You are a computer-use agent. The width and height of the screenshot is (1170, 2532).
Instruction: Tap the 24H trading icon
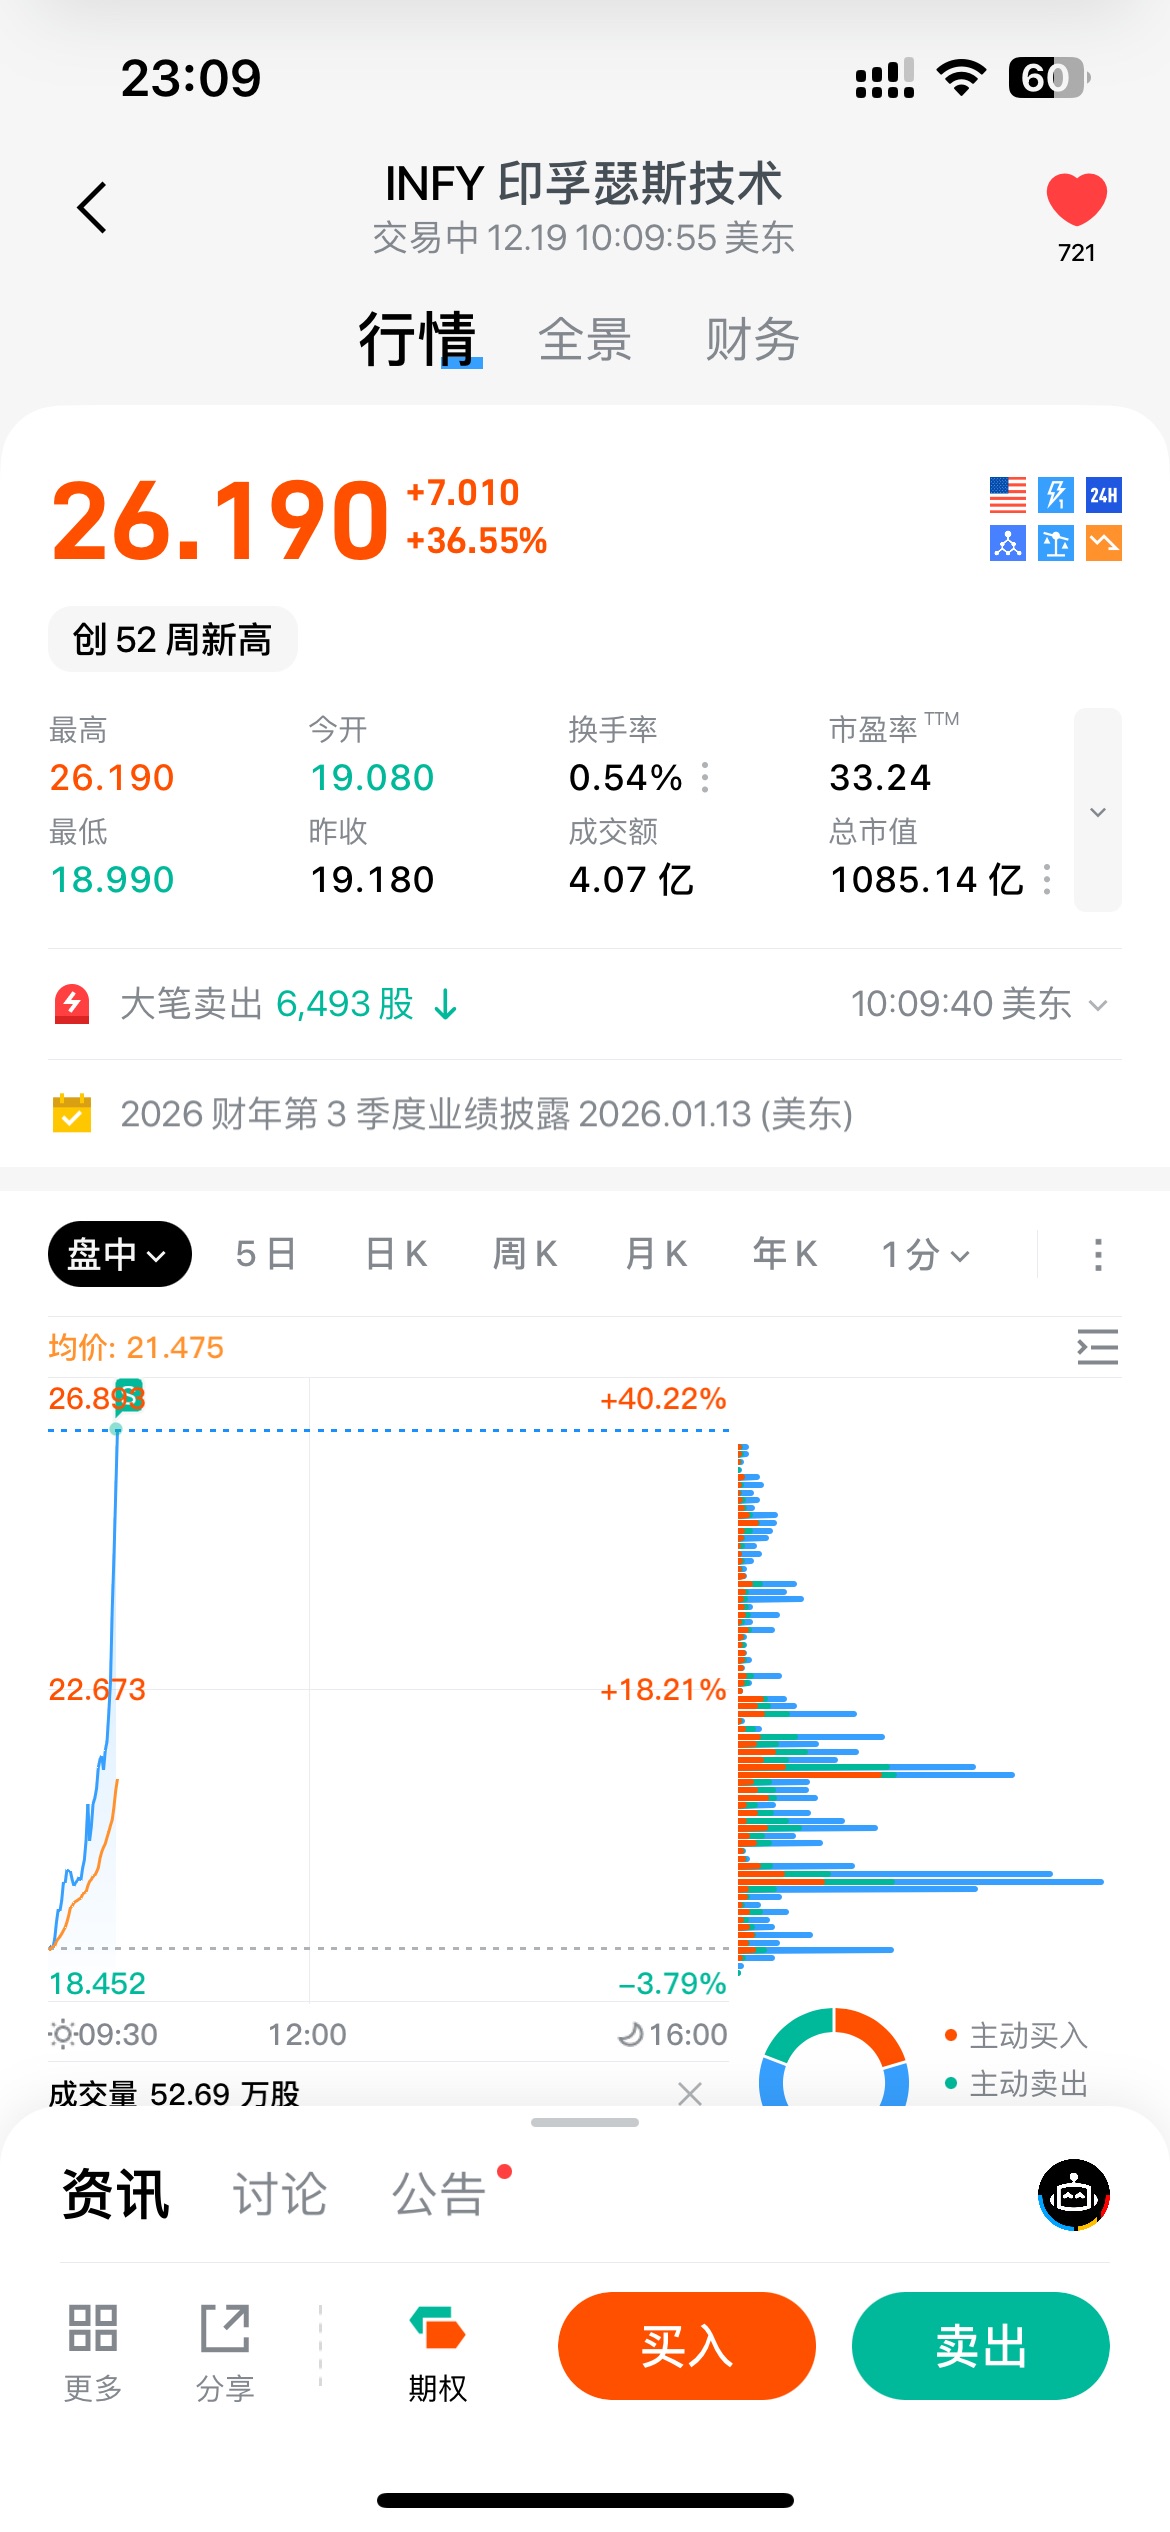[x=1104, y=495]
